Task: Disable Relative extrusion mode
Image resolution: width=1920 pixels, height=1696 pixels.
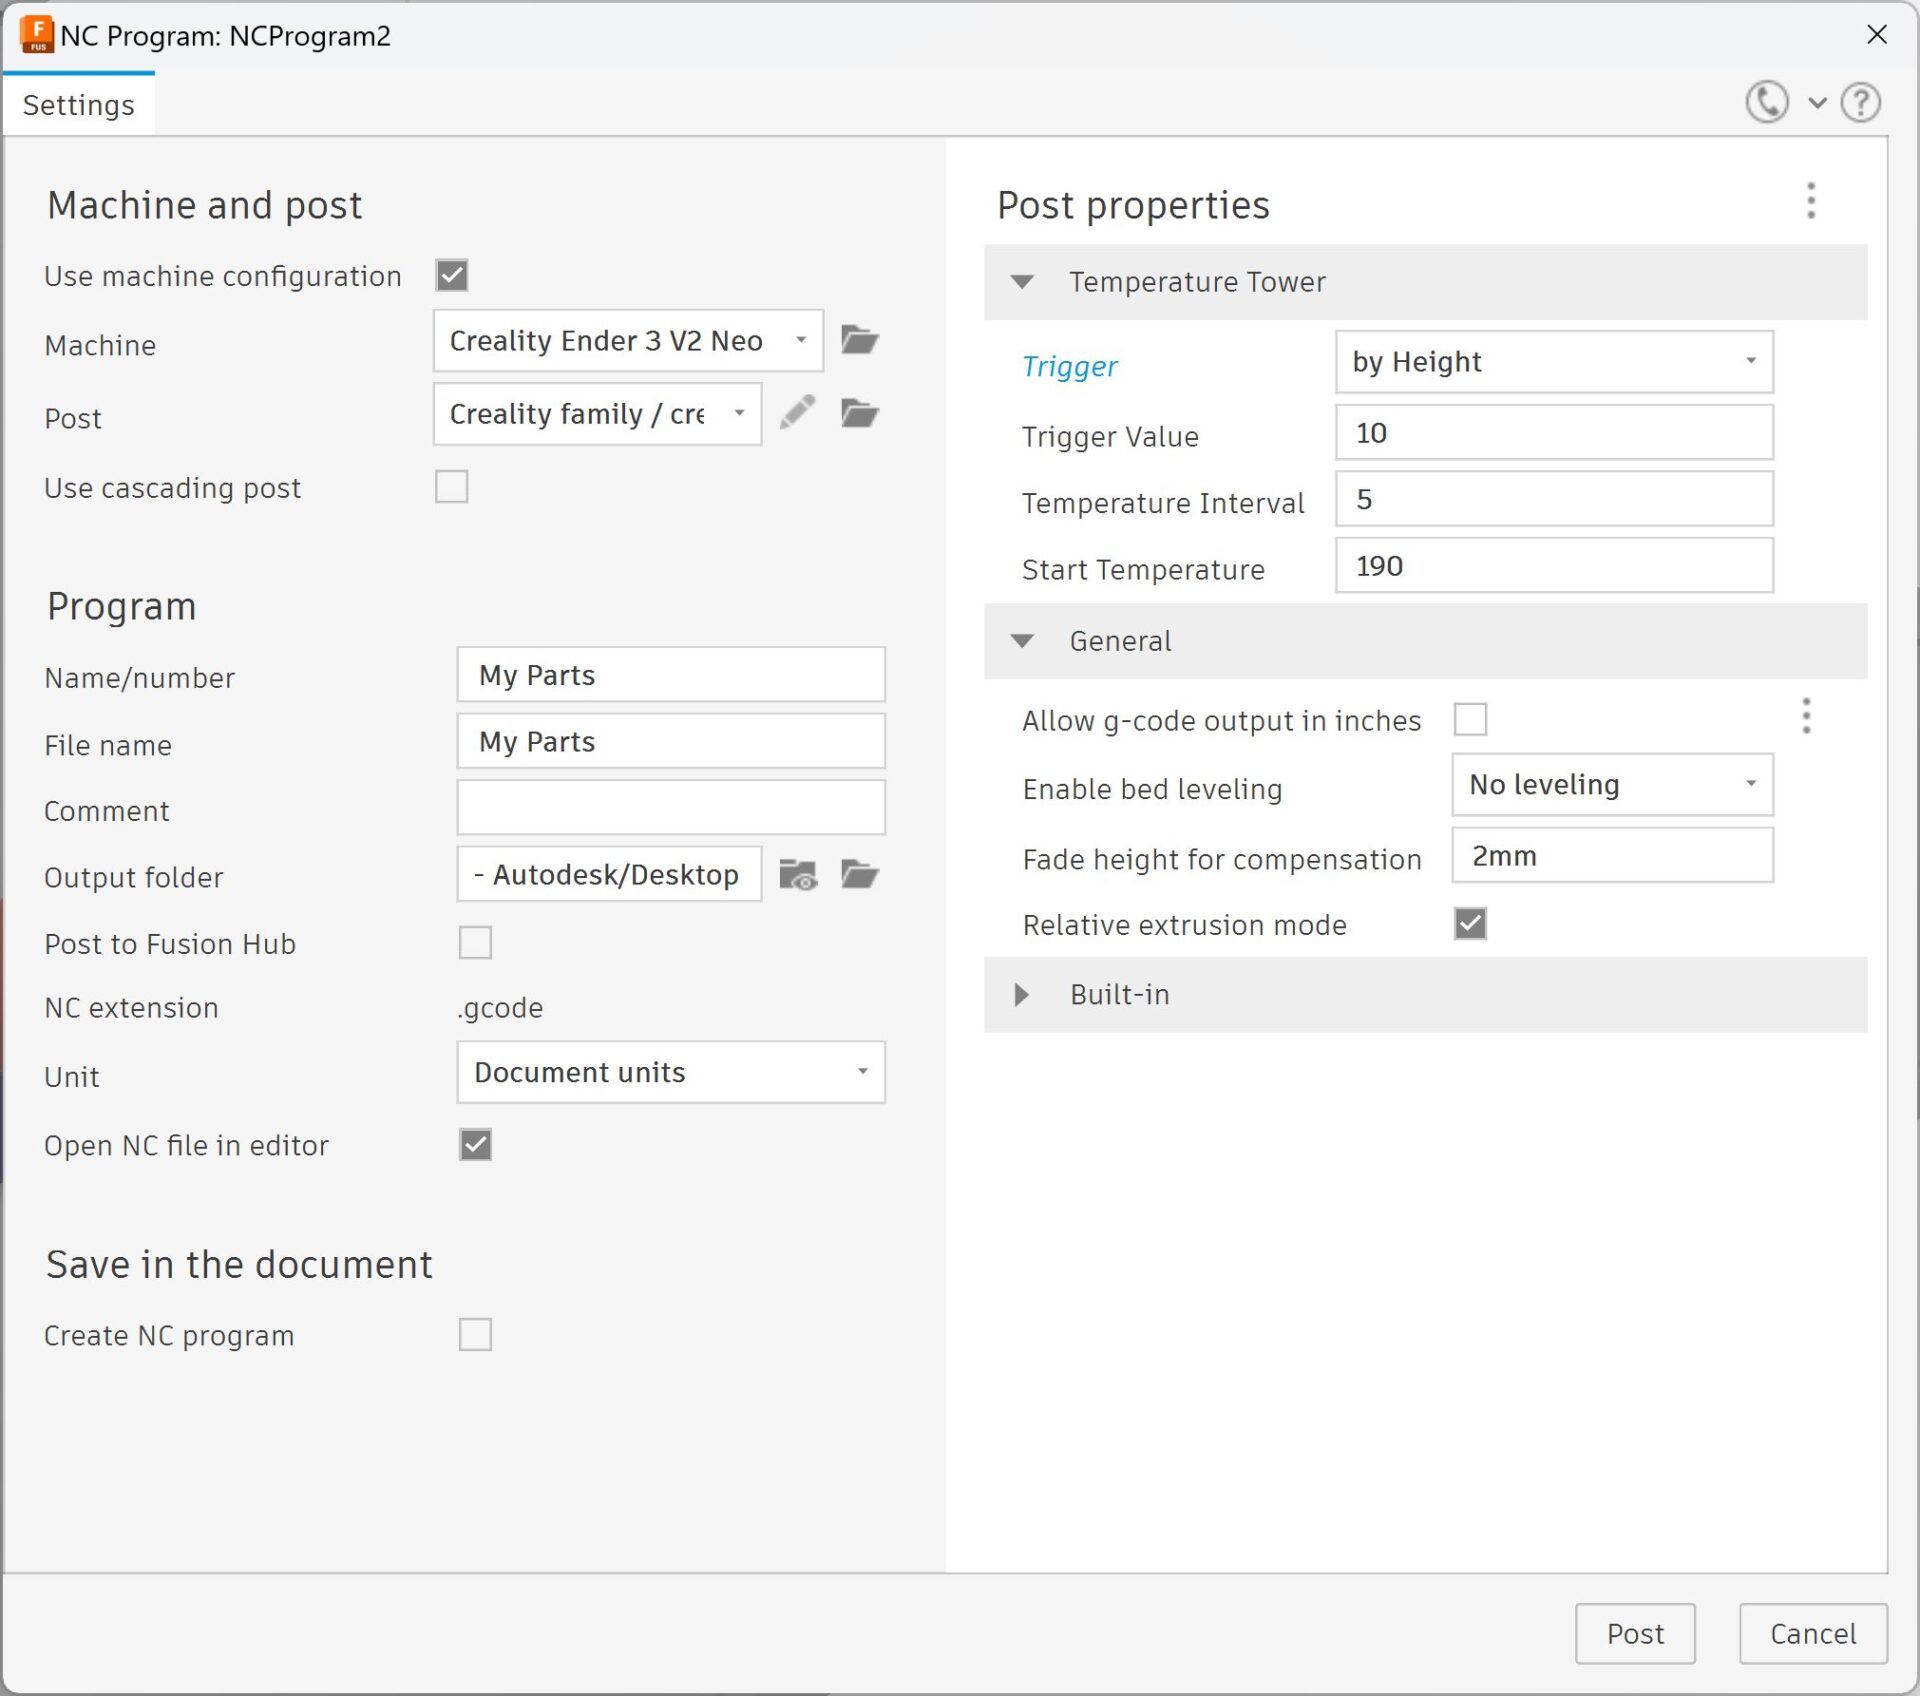Action: pos(1469,924)
